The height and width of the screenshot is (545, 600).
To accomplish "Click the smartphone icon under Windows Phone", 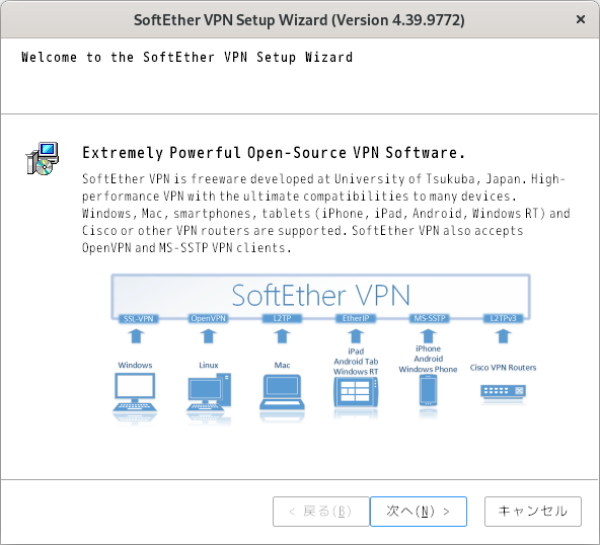I will 428,390.
